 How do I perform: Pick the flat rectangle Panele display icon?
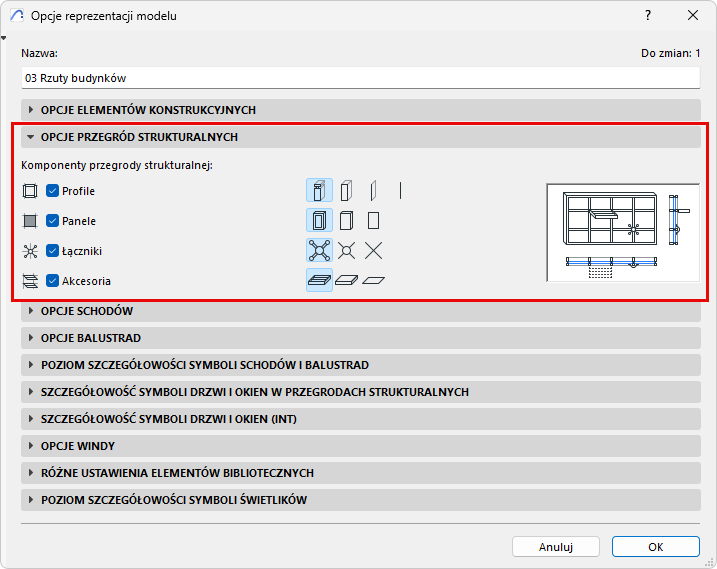[x=373, y=220]
